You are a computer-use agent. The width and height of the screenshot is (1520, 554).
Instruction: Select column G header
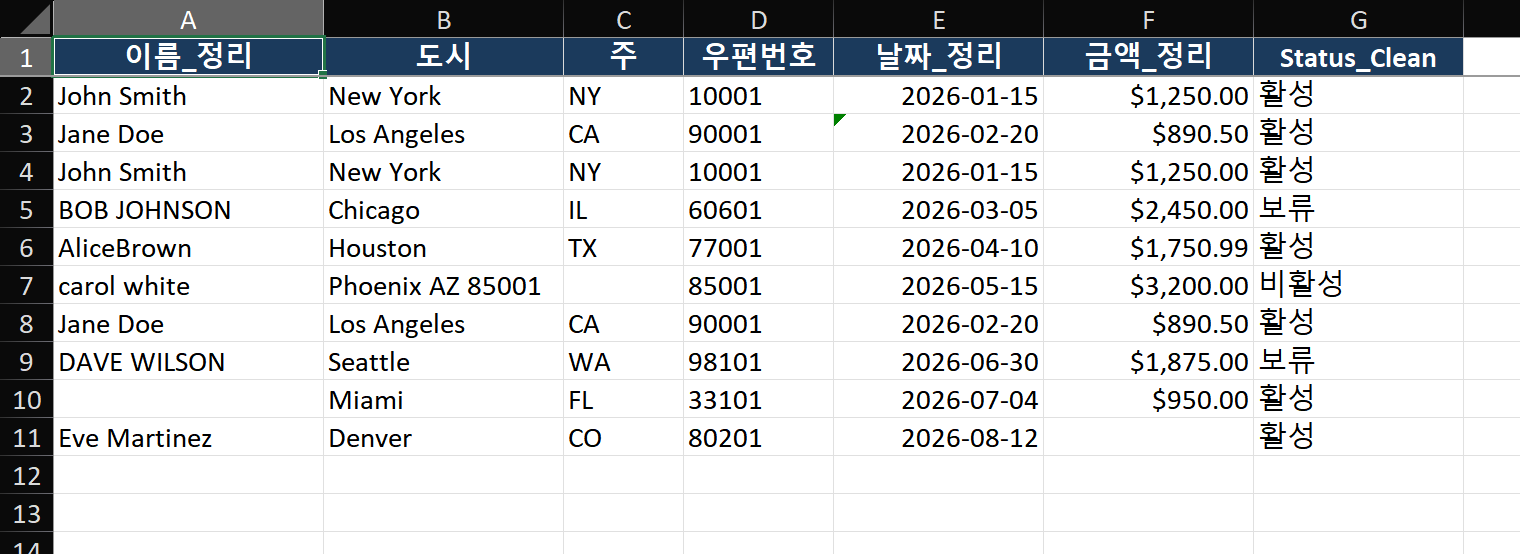click(x=1359, y=19)
